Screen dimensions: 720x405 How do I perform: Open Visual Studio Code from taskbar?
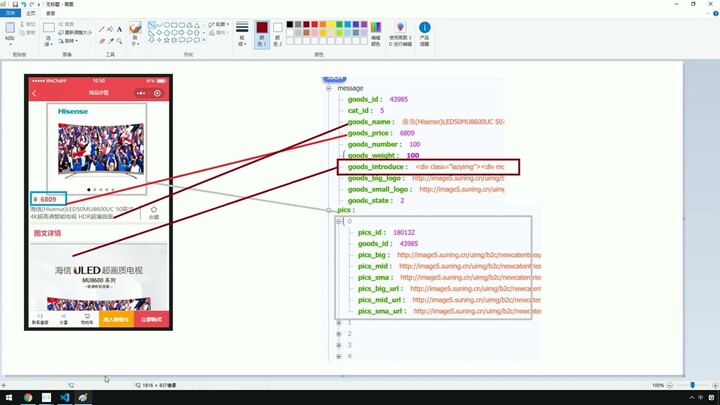coord(65,398)
